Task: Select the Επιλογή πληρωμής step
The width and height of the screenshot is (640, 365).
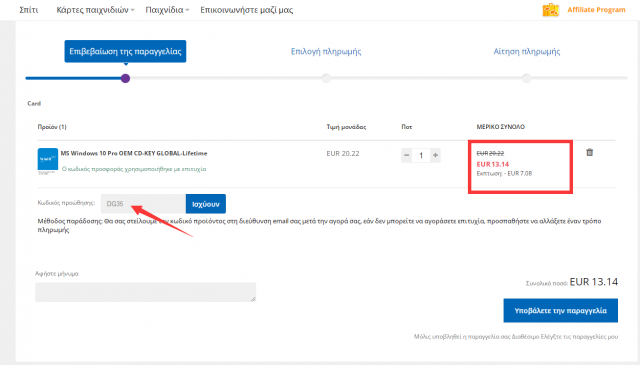Action: pos(326,51)
